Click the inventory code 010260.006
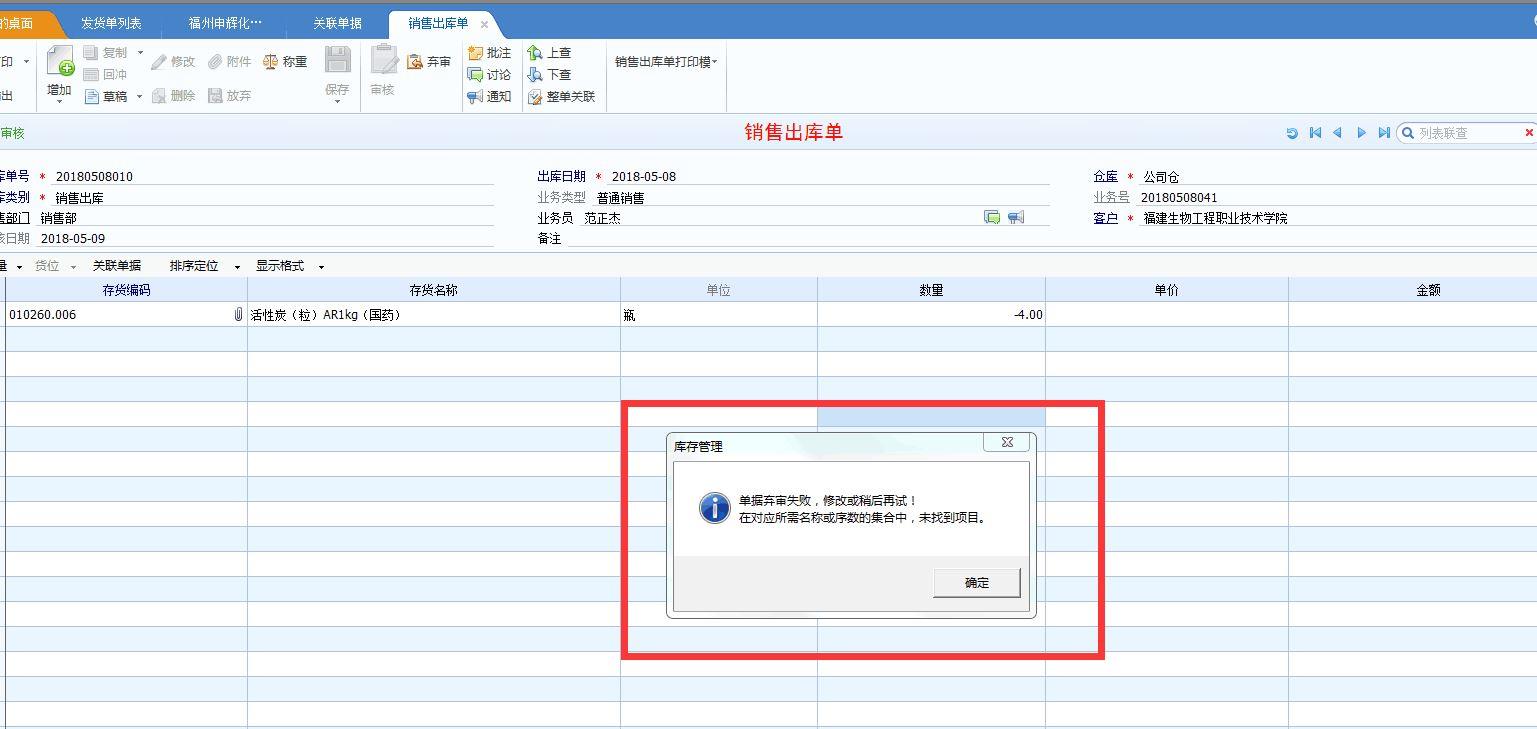1537x729 pixels. coord(42,314)
